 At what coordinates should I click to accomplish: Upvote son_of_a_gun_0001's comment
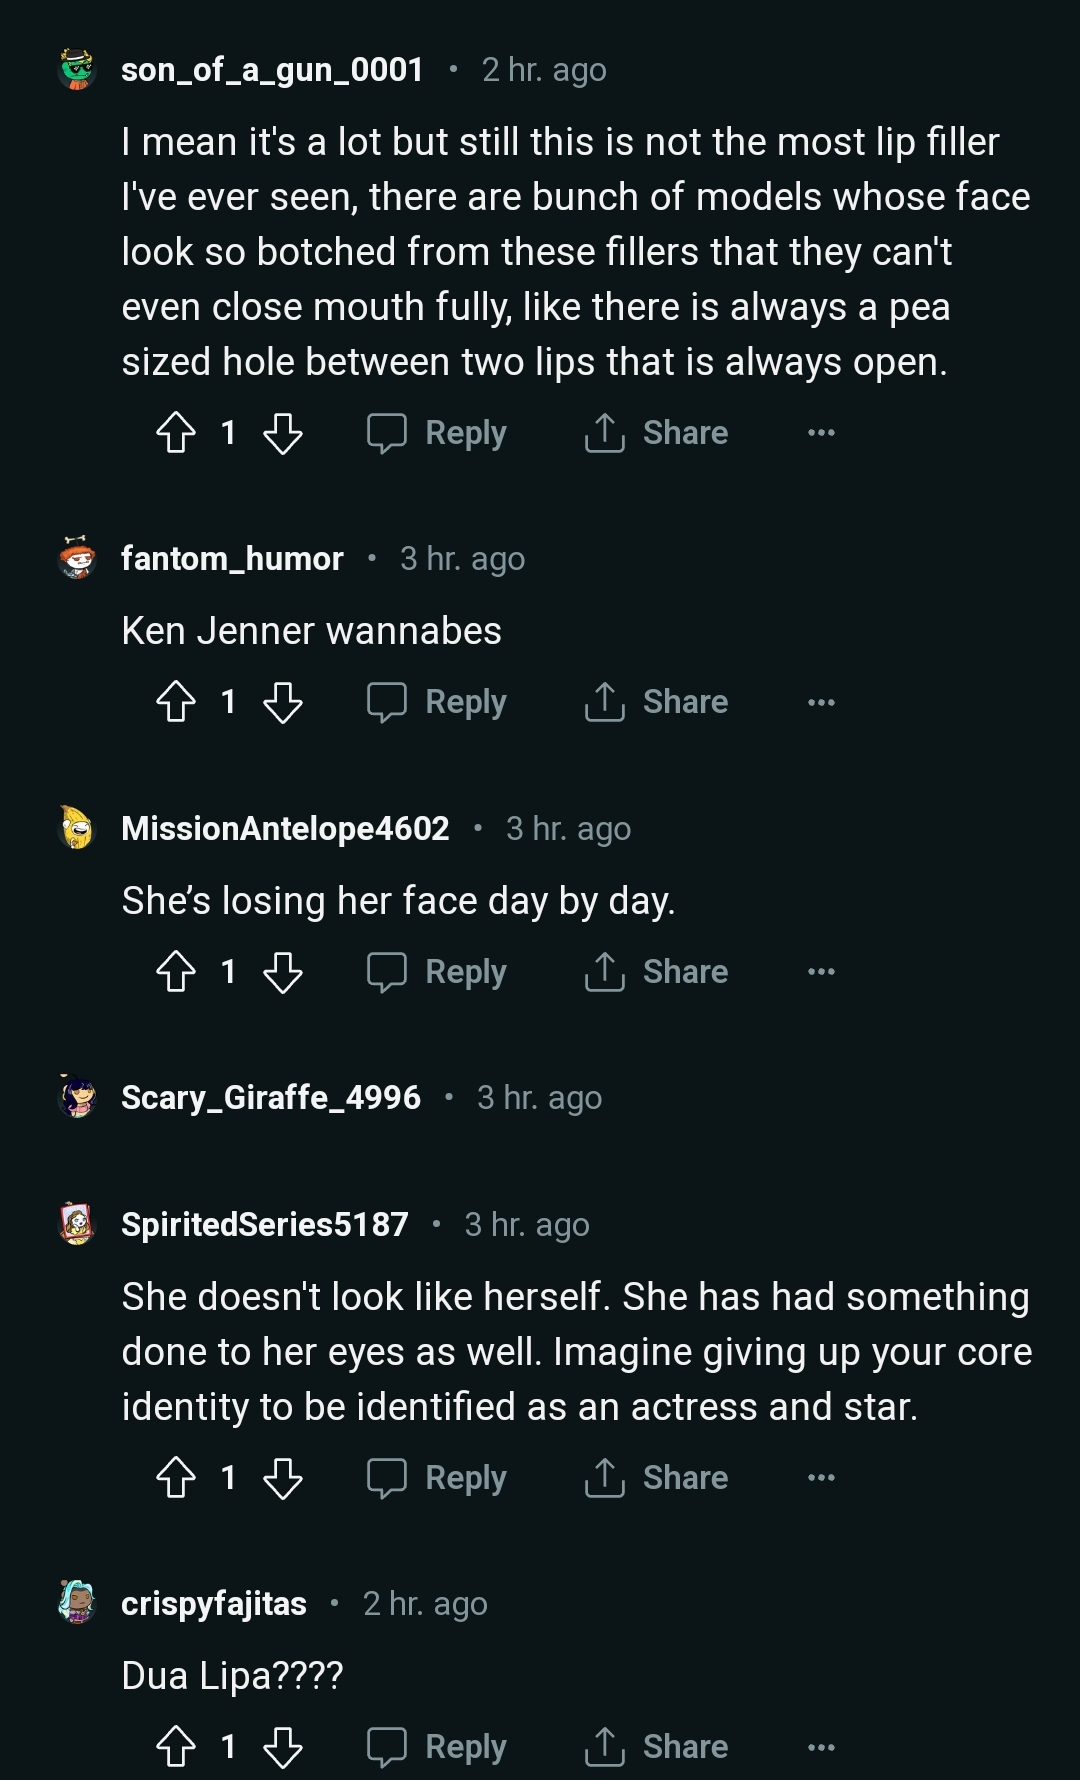coord(176,433)
